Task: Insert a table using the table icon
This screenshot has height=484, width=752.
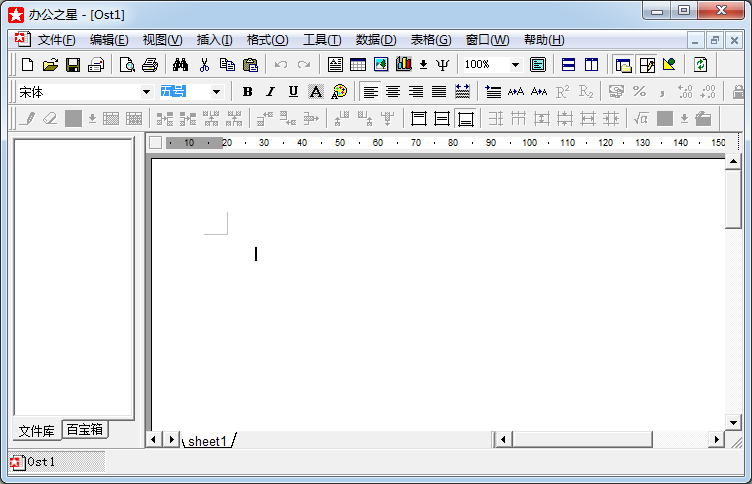Action: 358,65
